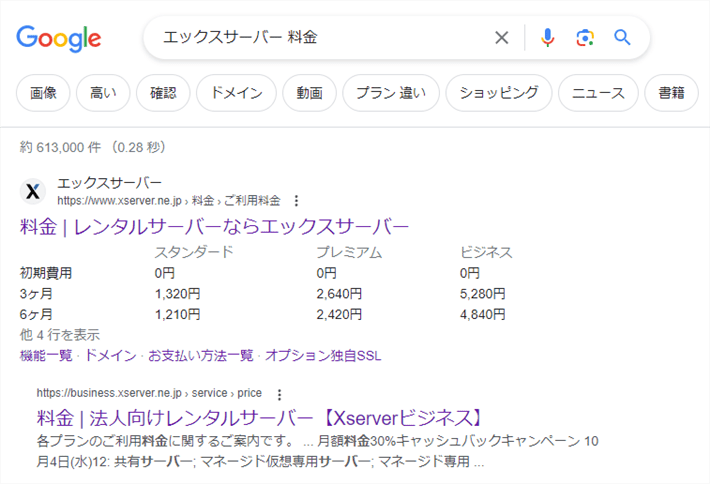This screenshot has height=484, width=710.
Task: Select the ショッピング filter chip
Action: click(x=499, y=93)
